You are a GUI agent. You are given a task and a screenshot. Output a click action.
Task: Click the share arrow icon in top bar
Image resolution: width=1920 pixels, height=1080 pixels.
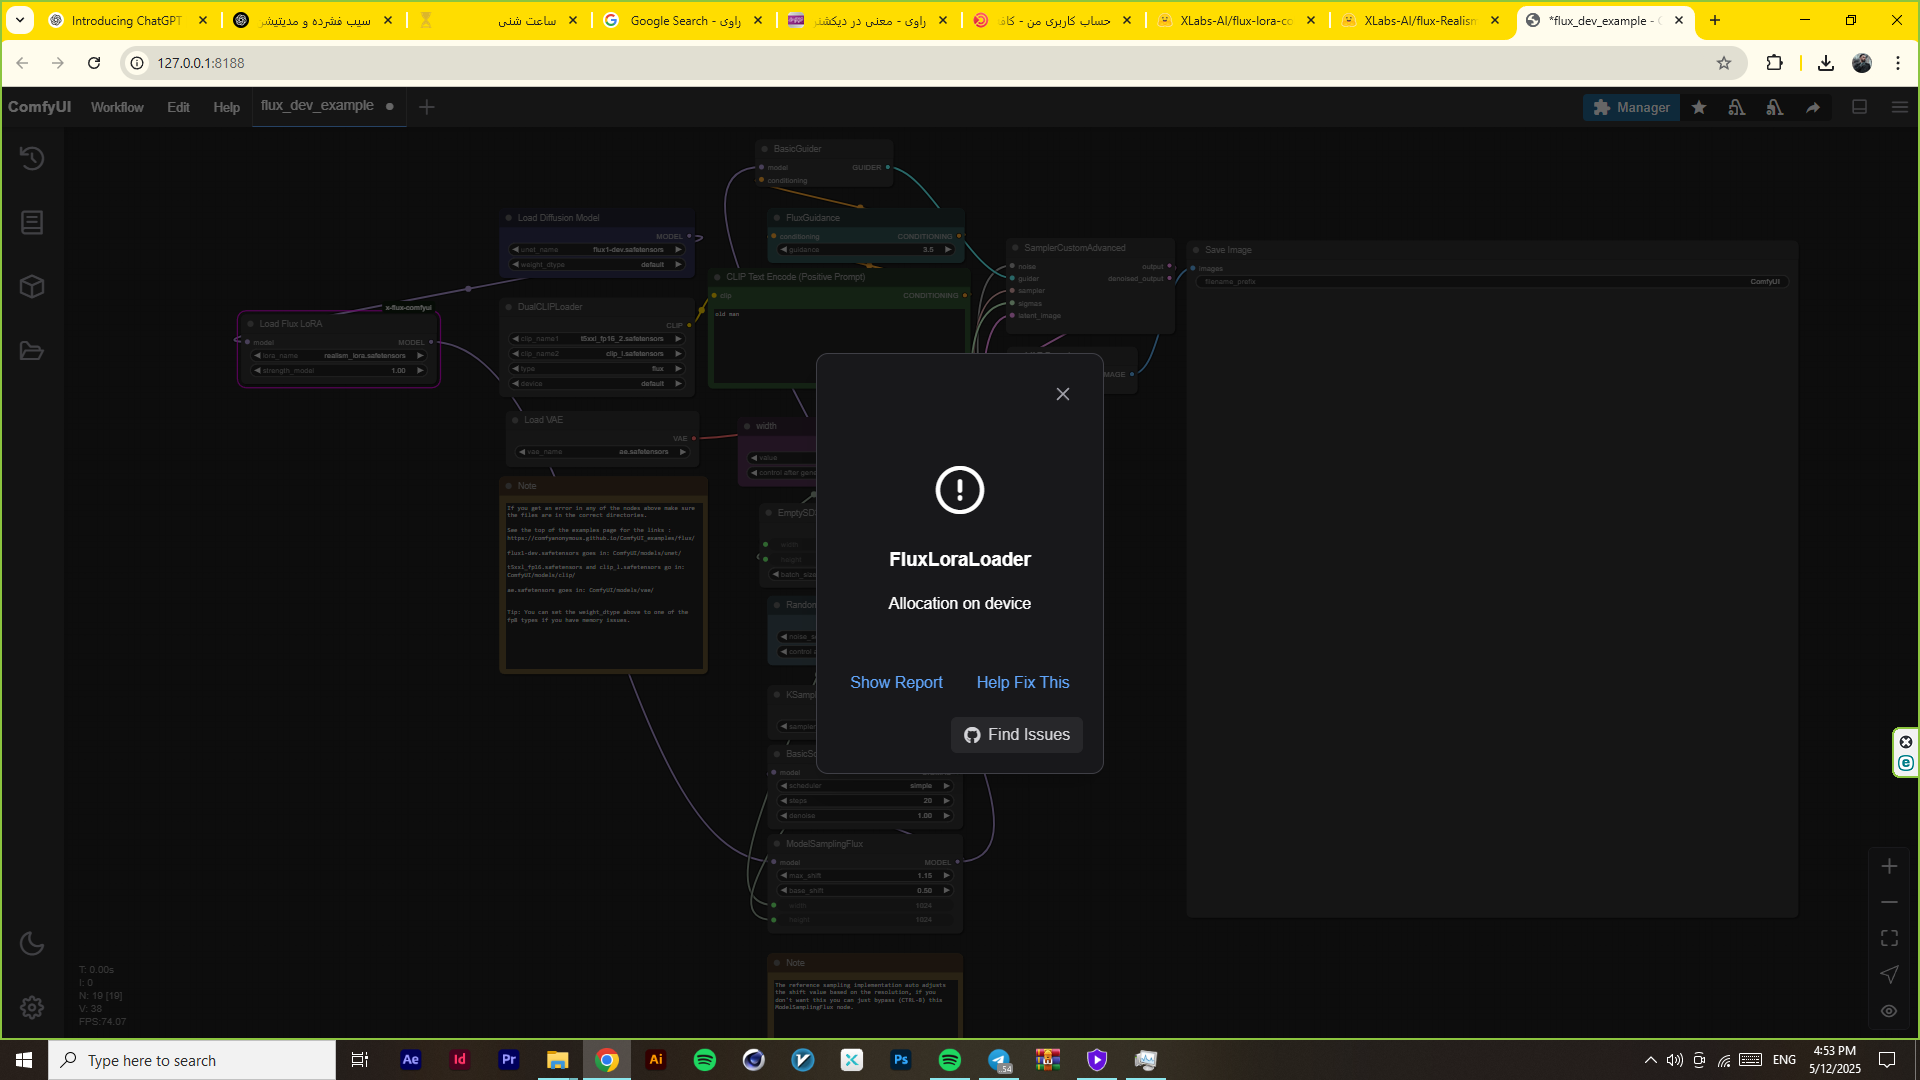point(1813,107)
